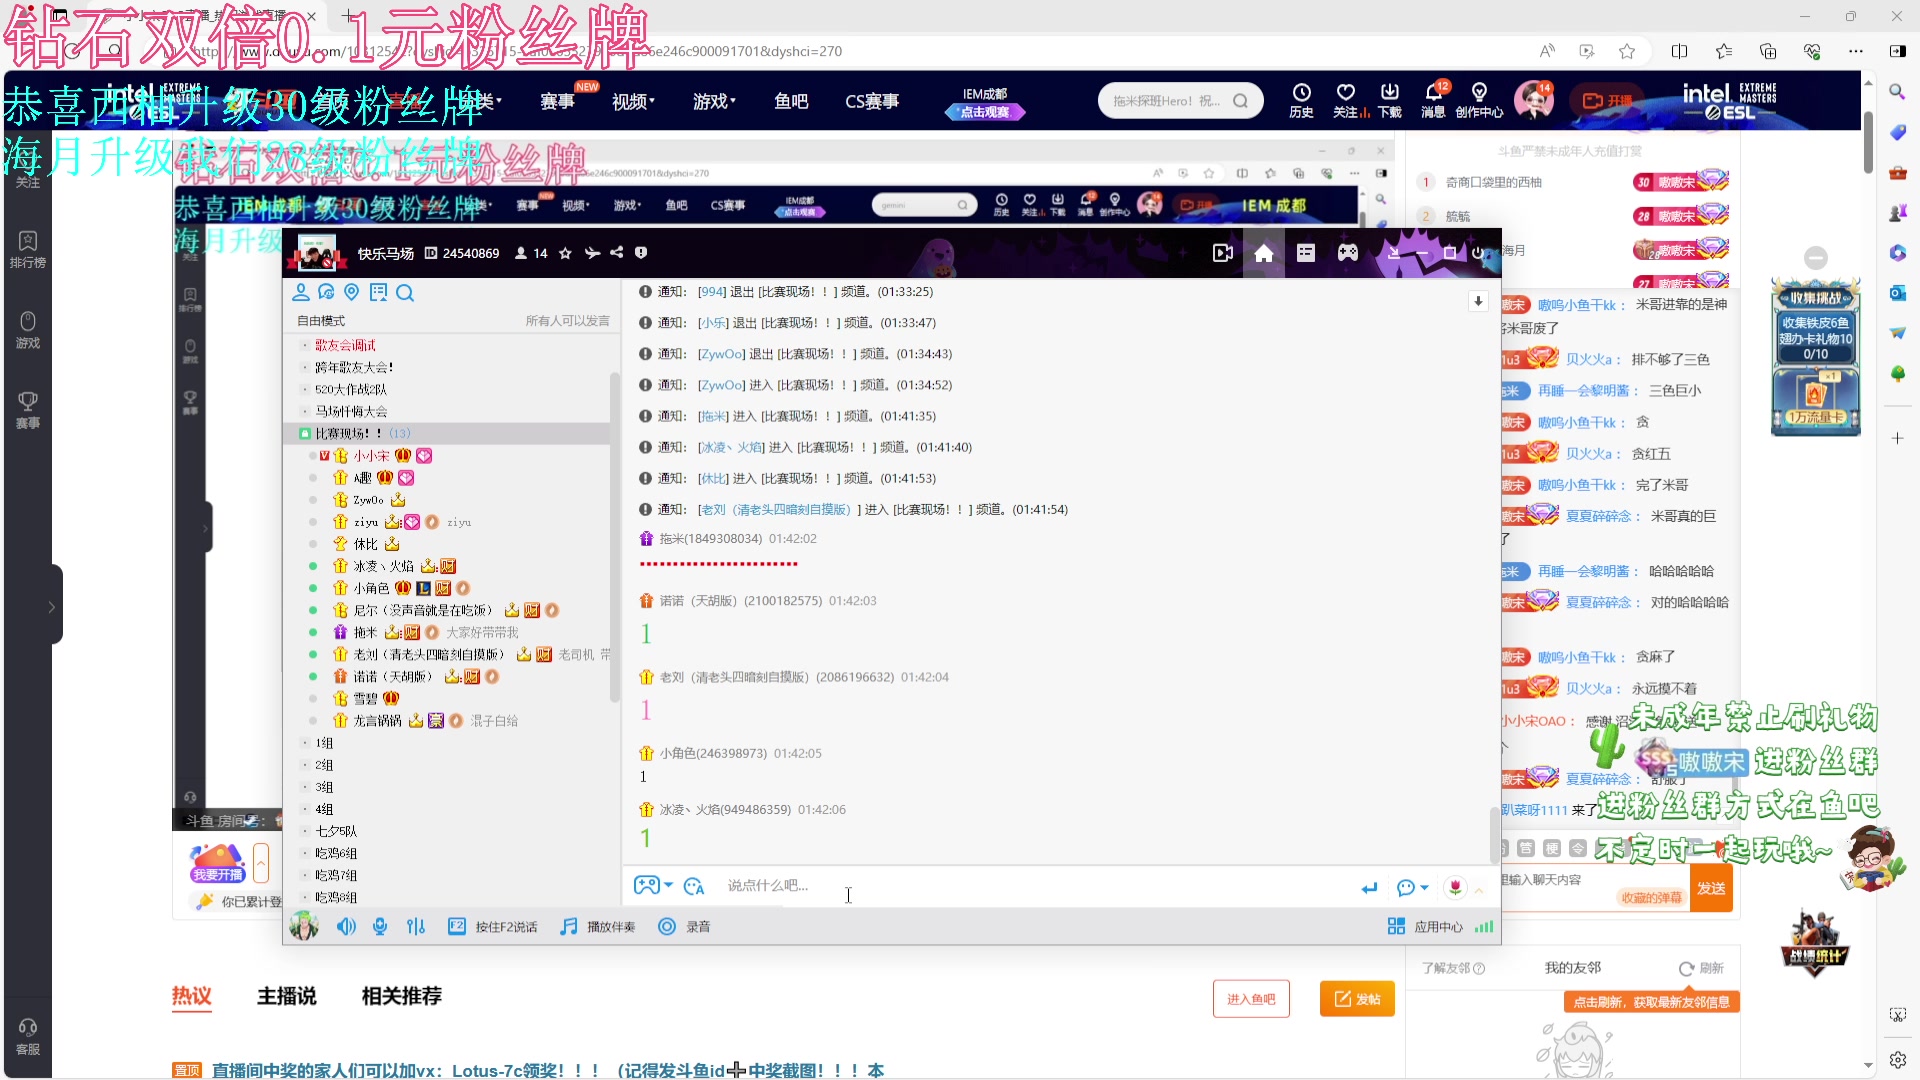
Task: Favorite the 快乐马场 channel with the star icon
Action: click(565, 253)
